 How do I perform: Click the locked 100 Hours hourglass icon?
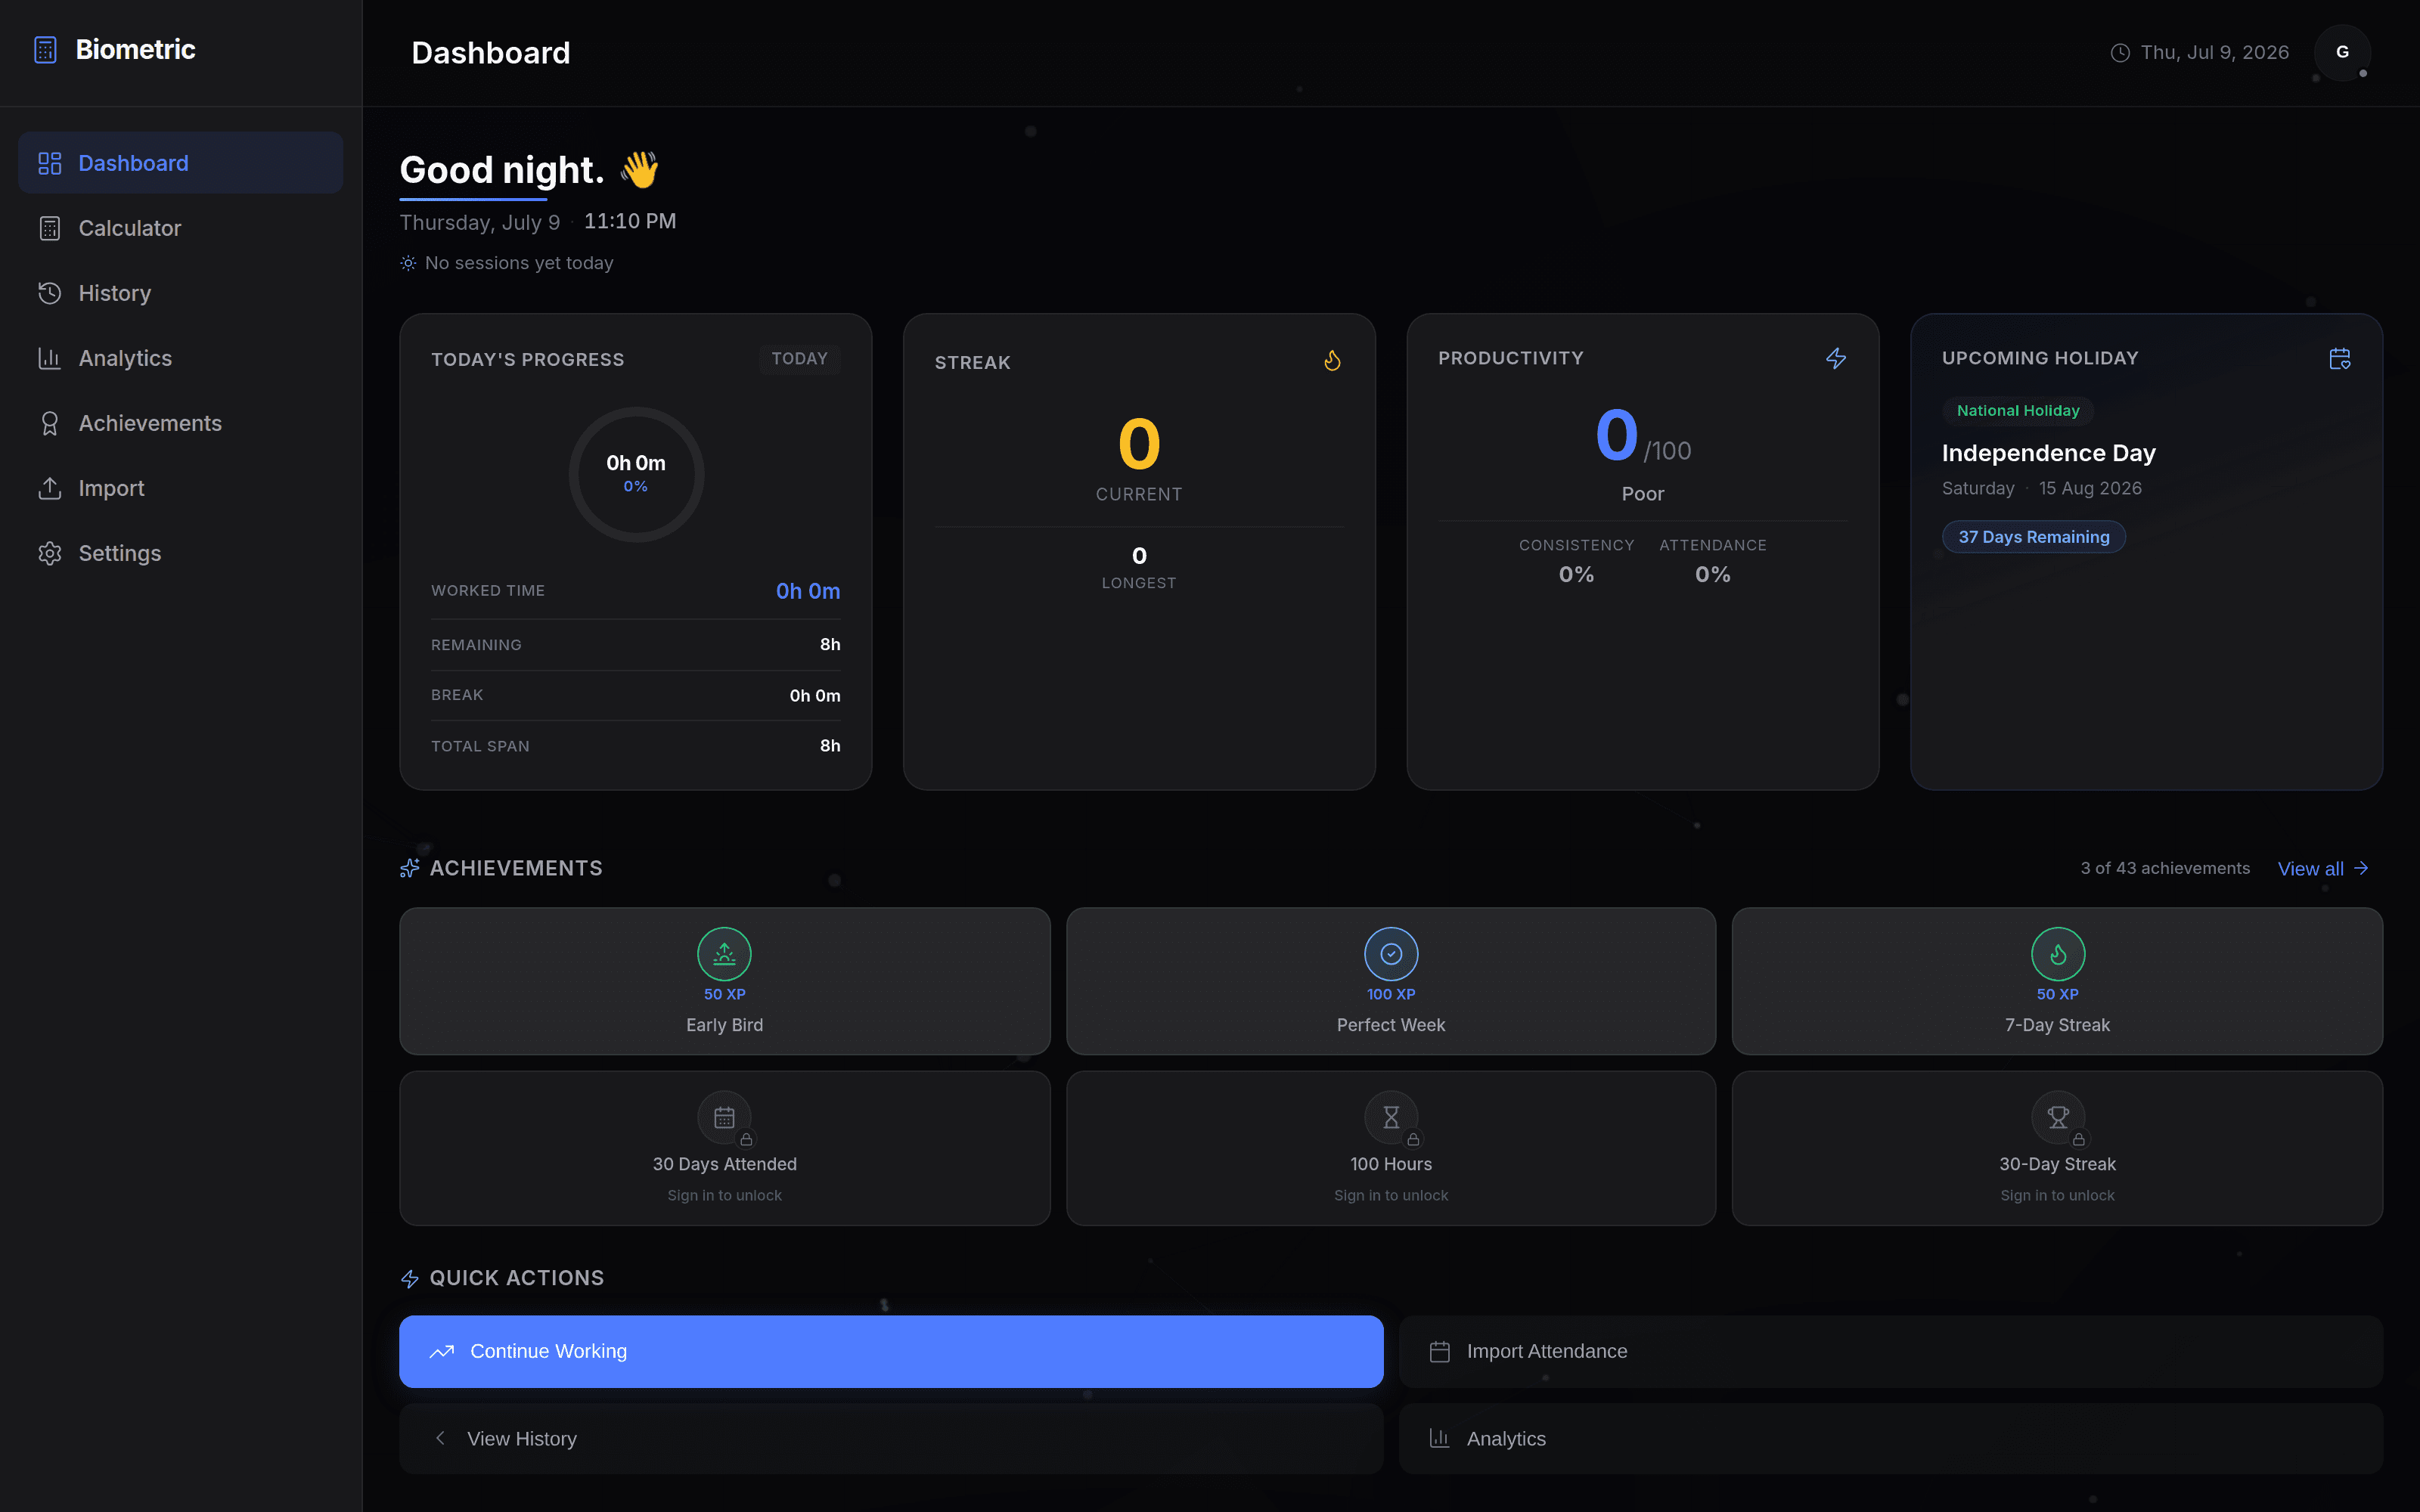click(x=1391, y=1117)
